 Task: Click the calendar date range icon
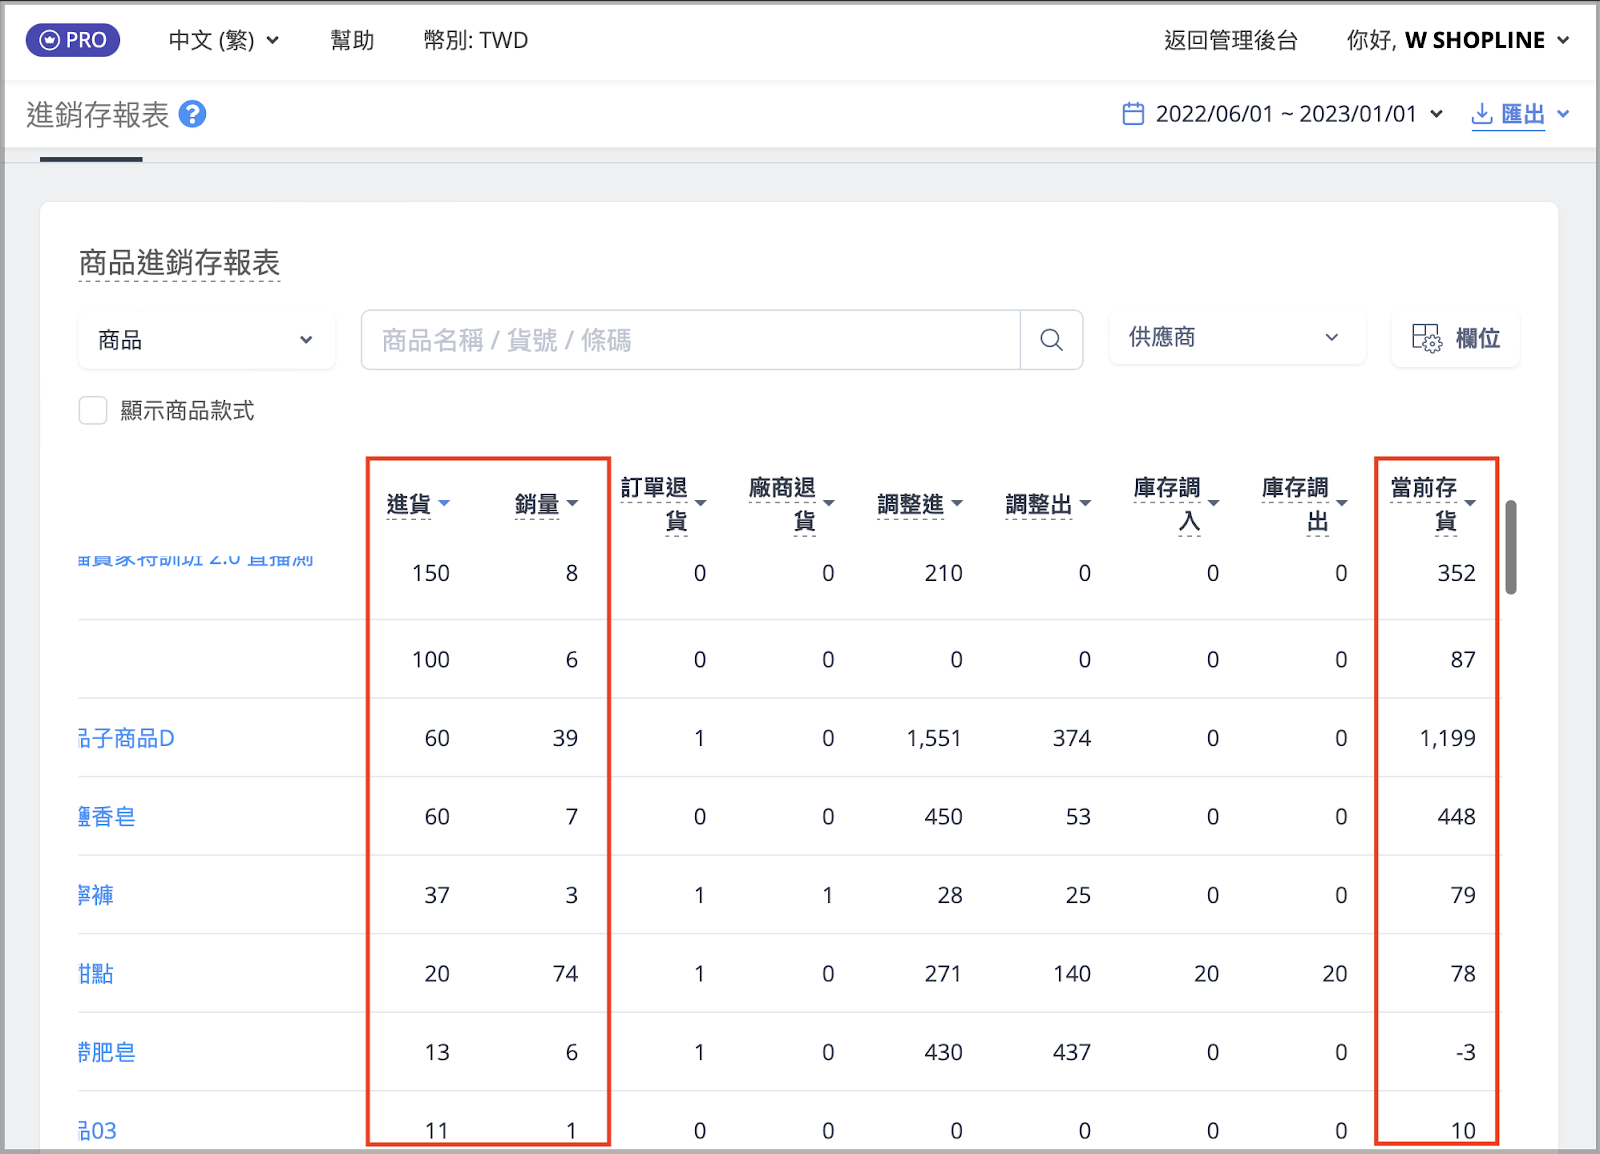point(1133,114)
